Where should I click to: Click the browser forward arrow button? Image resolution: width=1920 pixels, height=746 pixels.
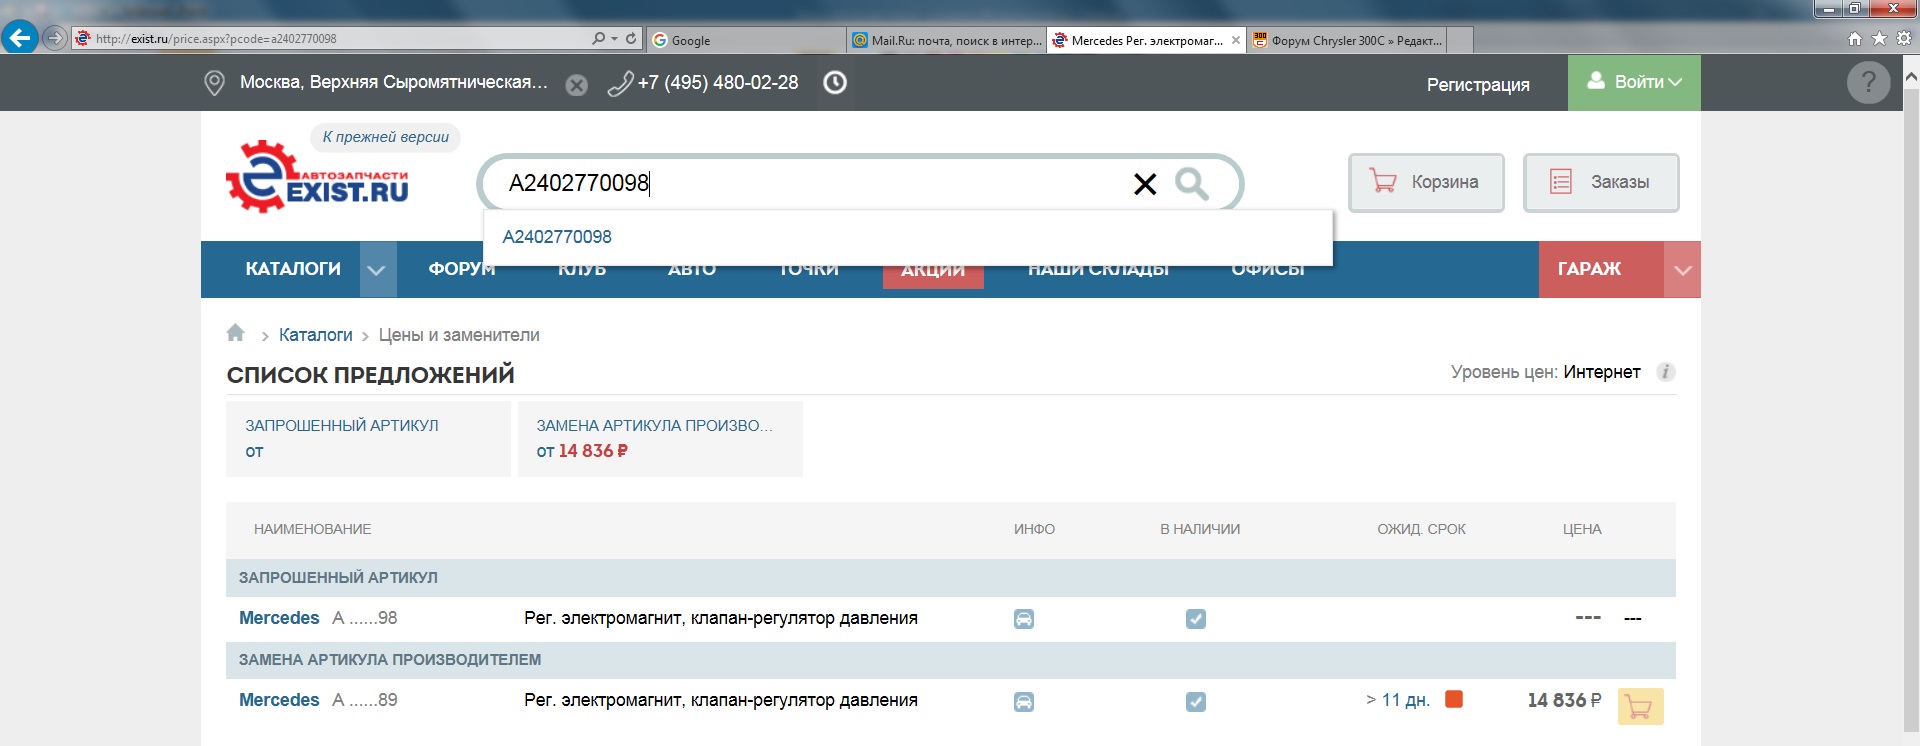55,38
